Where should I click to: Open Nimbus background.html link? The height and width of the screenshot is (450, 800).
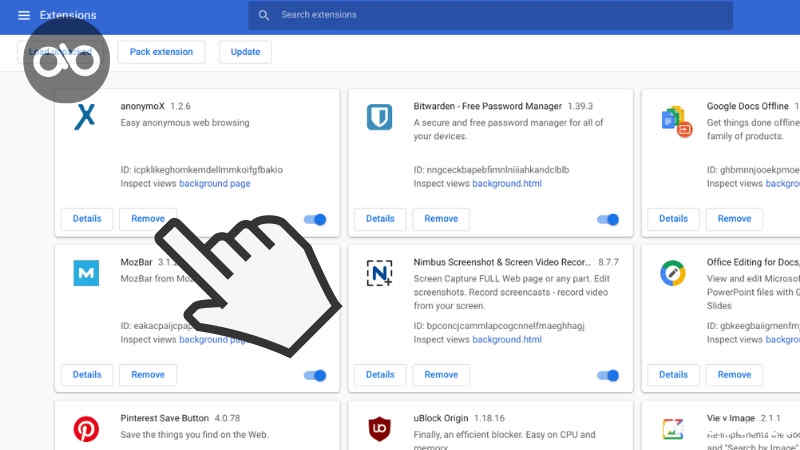coord(507,340)
